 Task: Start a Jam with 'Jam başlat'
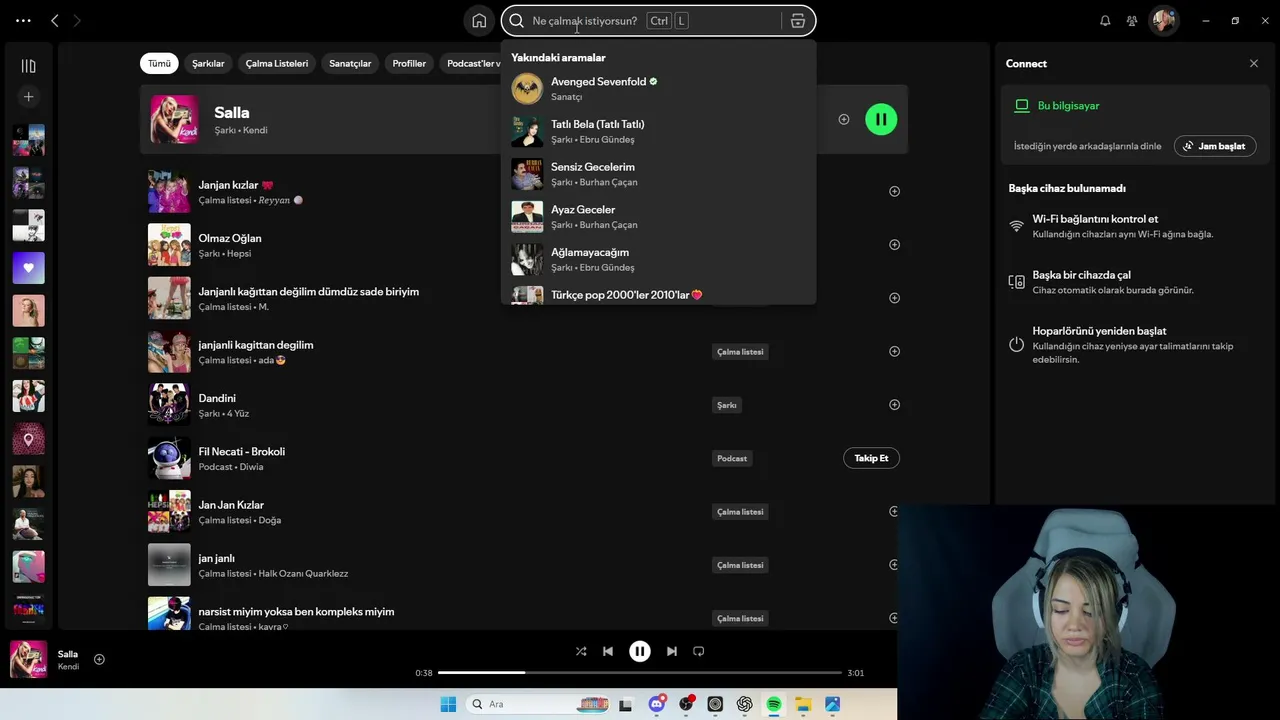coord(1215,146)
